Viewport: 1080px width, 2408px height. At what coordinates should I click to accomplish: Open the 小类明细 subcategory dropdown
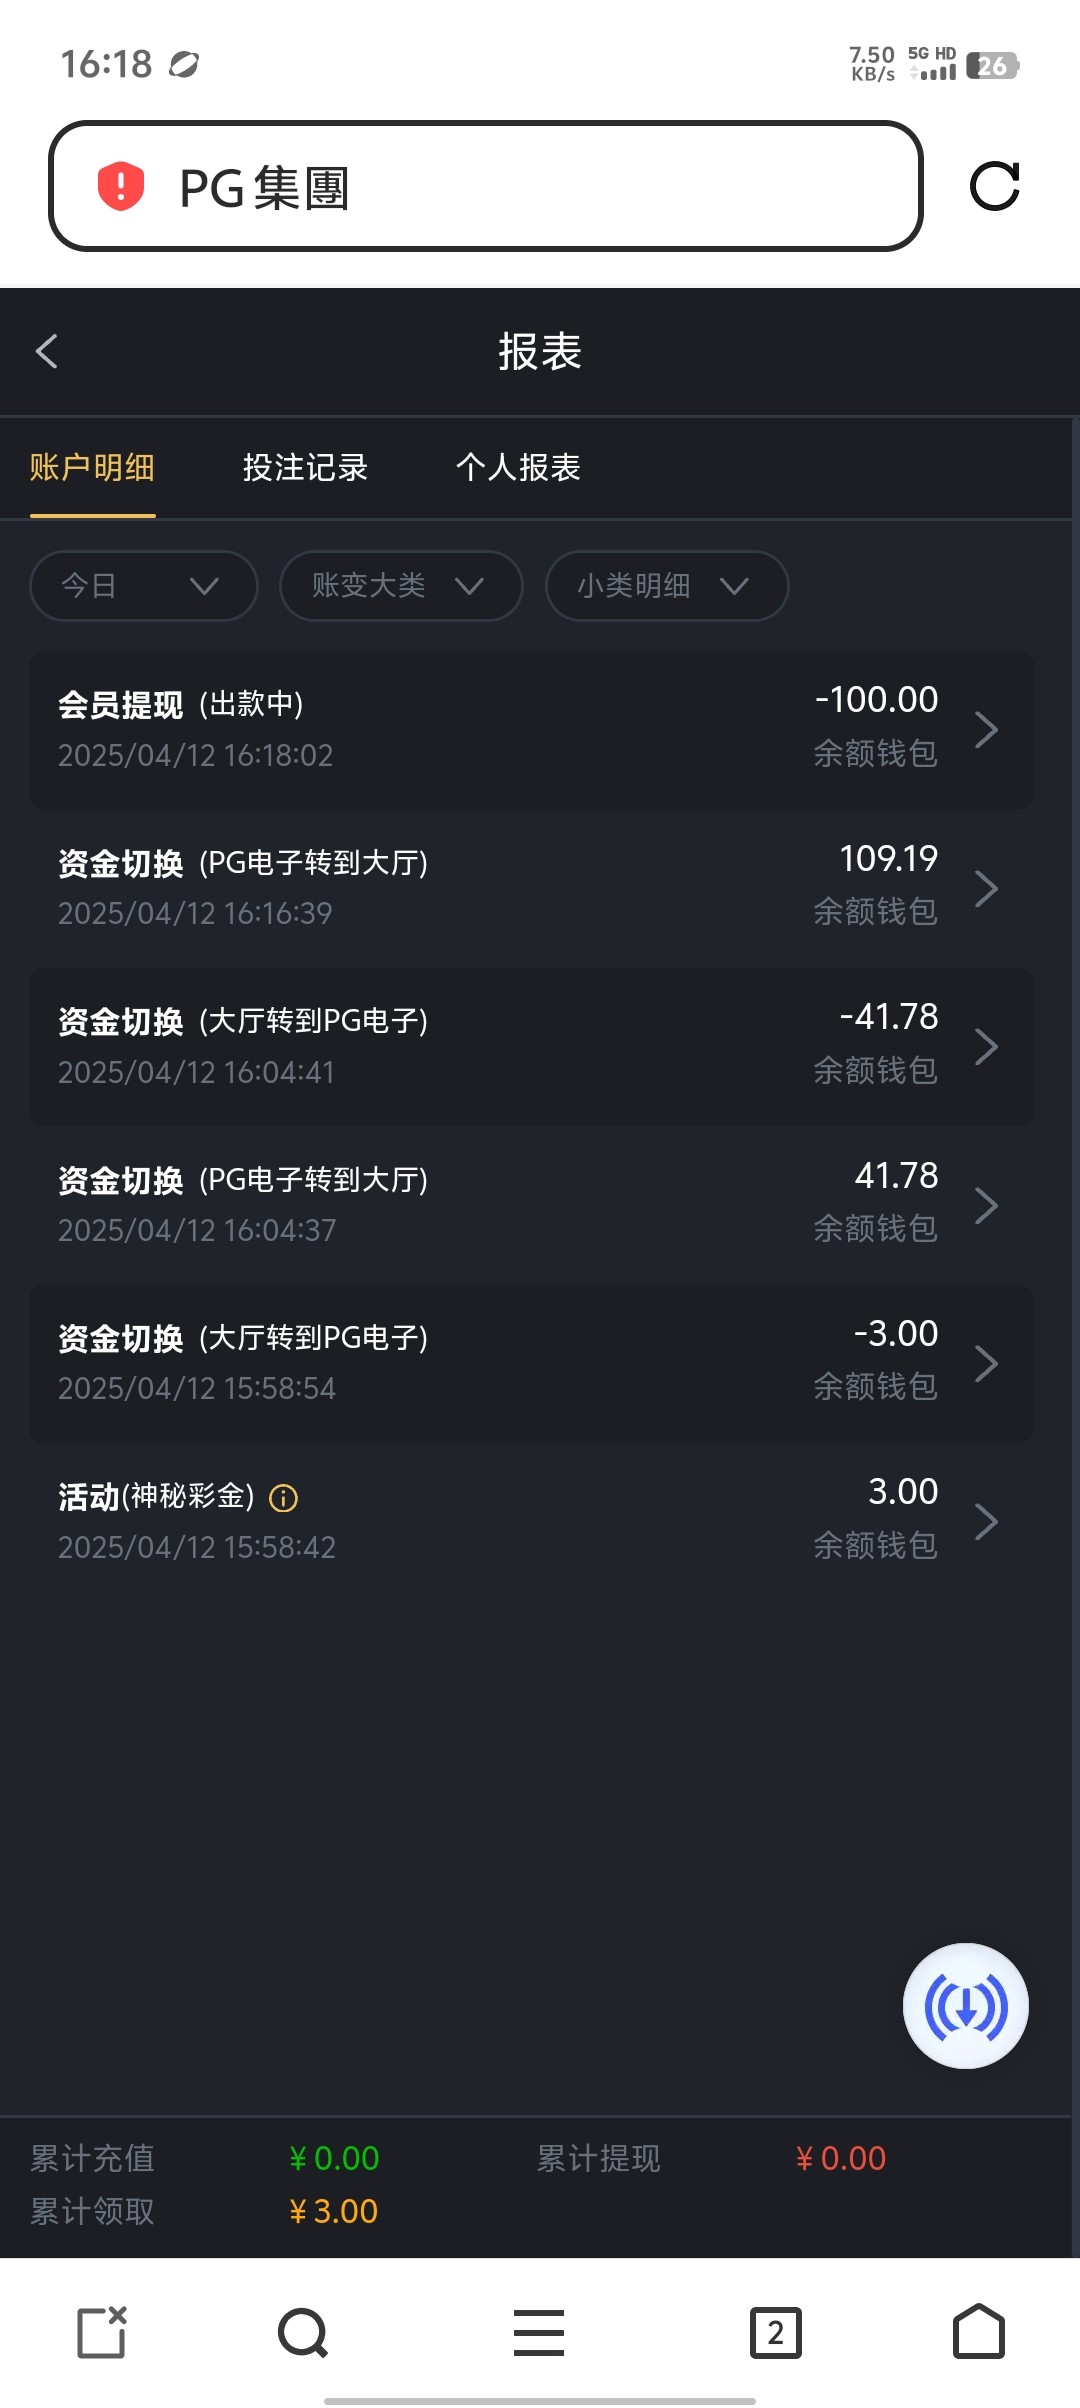[667, 586]
